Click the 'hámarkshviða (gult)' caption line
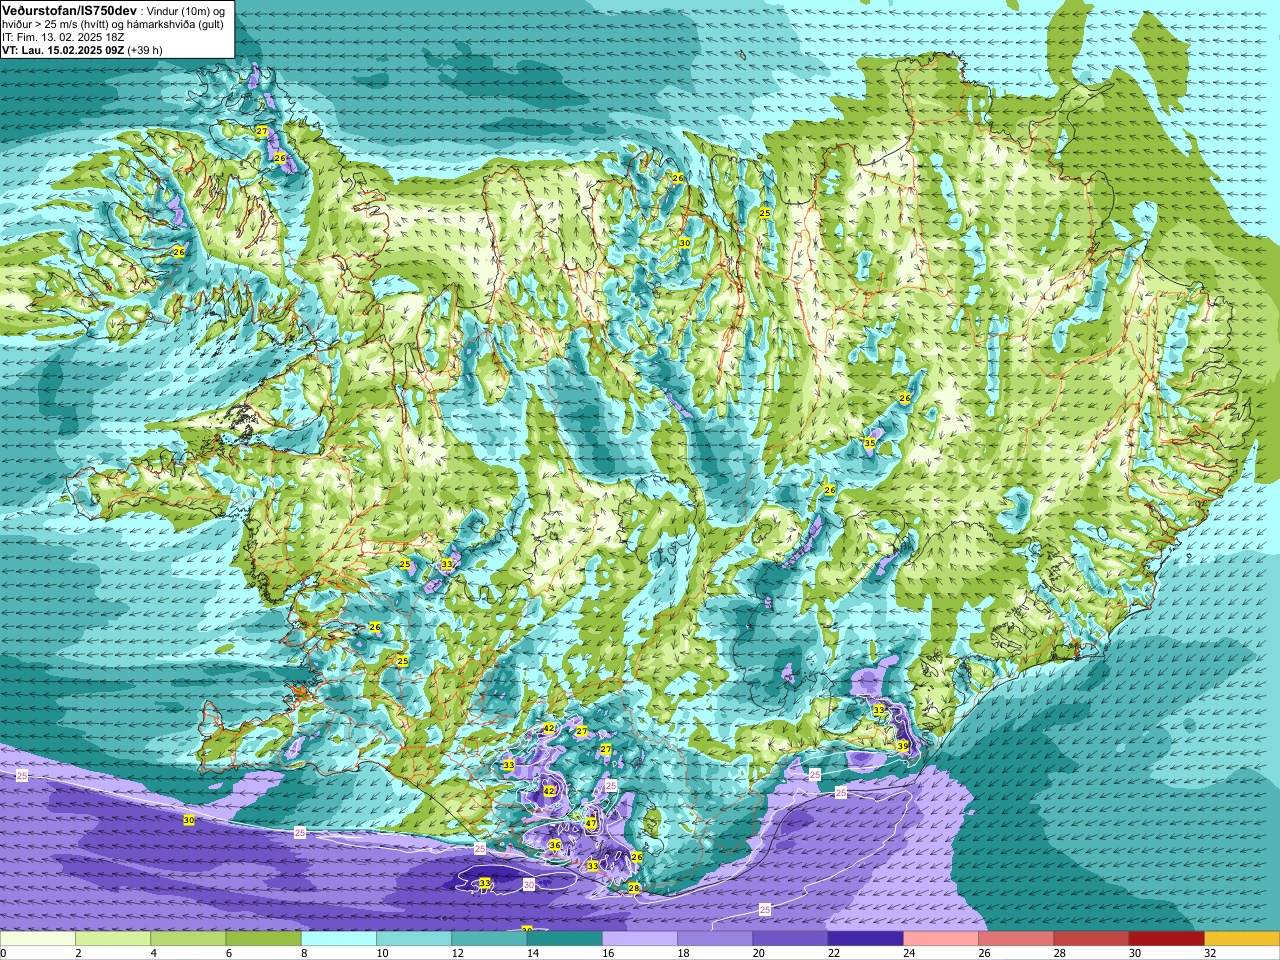The image size is (1280, 960). point(169,24)
